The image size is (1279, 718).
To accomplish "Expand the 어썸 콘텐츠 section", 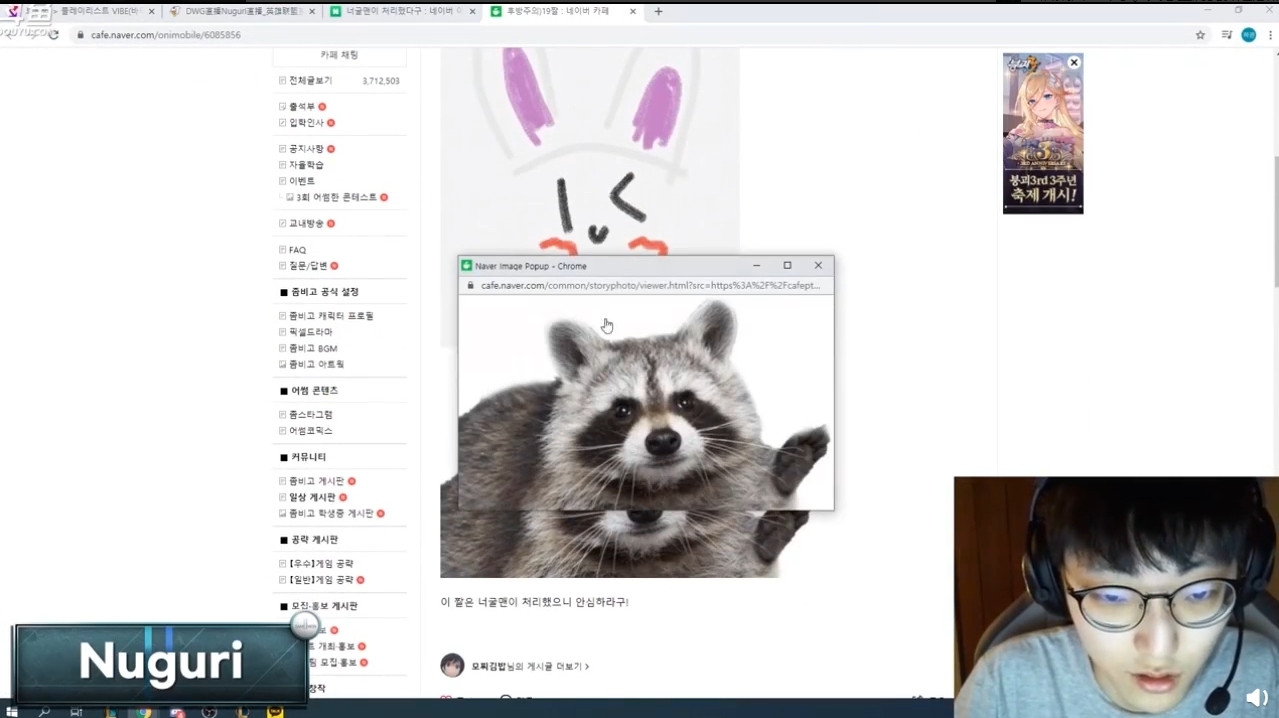I will pos(314,390).
